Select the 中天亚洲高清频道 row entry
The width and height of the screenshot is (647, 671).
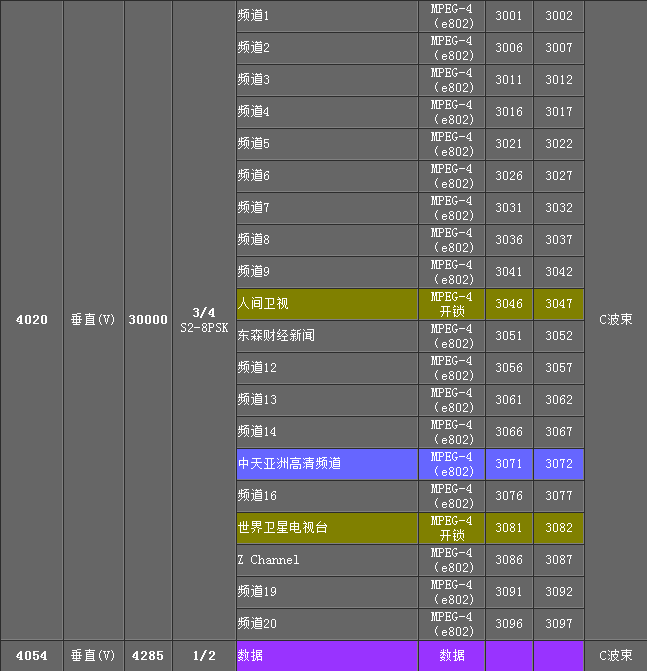click(289, 464)
